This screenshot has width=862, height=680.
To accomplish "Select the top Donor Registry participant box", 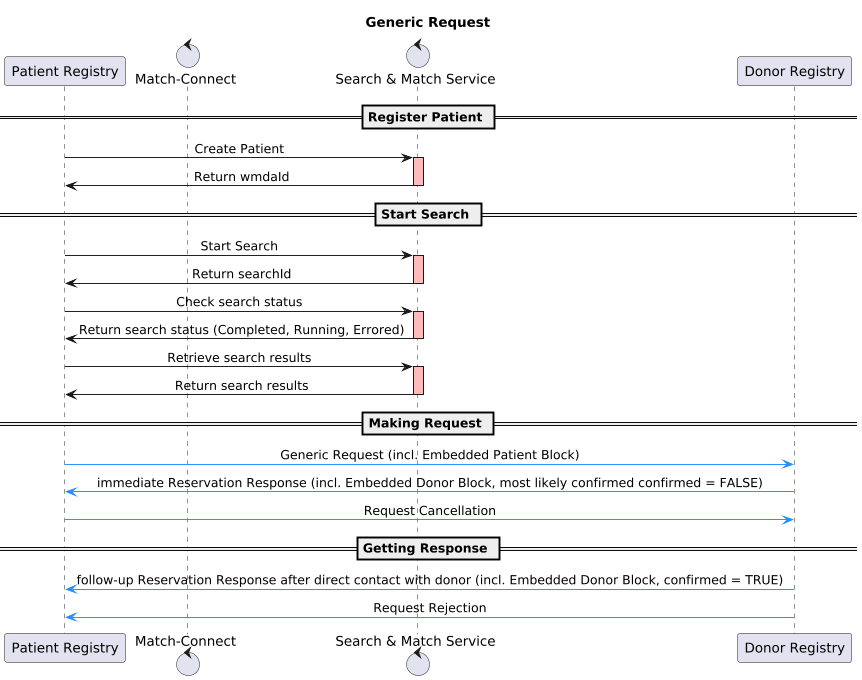I will click(x=794, y=71).
